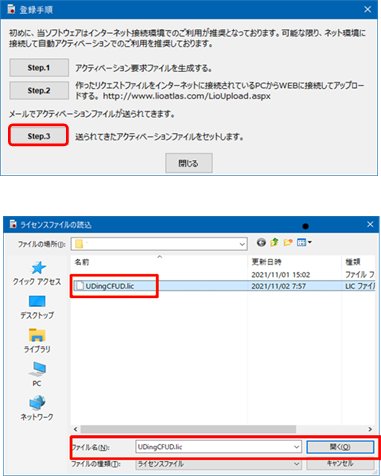Click the 登録手順 title bar icon

click(11, 9)
